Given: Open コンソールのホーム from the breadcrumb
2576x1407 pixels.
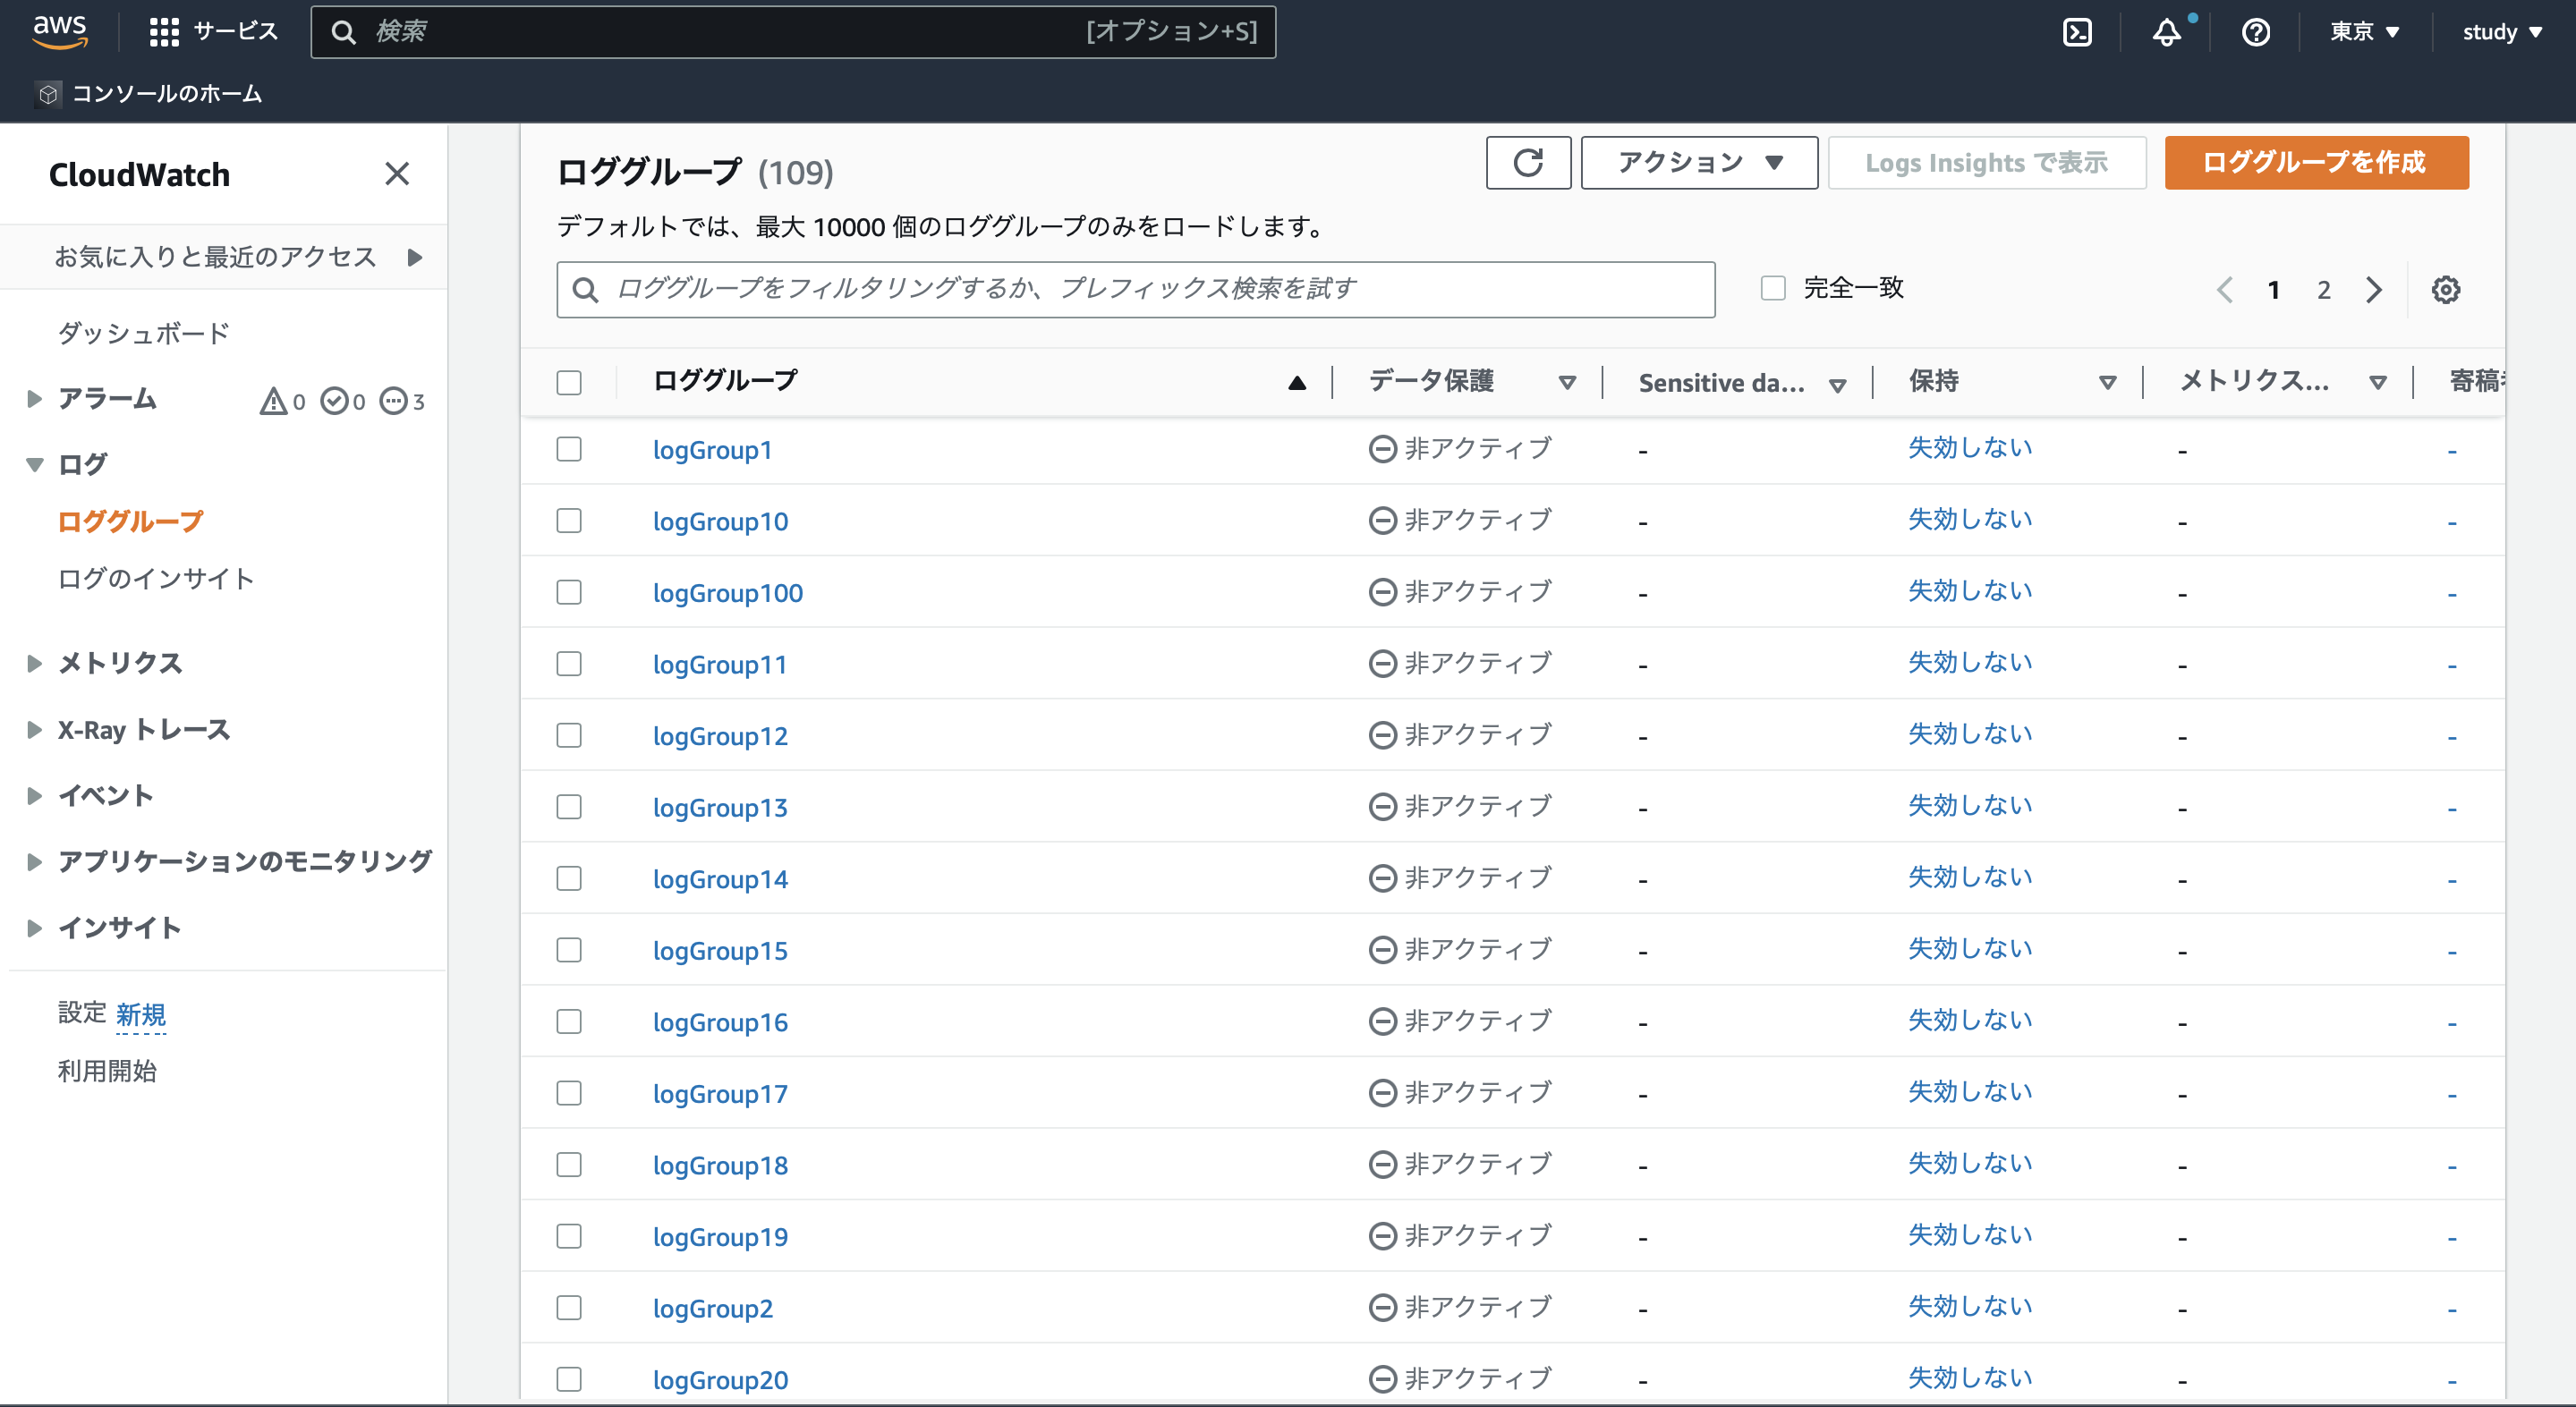Looking at the screenshot, I should point(166,94).
